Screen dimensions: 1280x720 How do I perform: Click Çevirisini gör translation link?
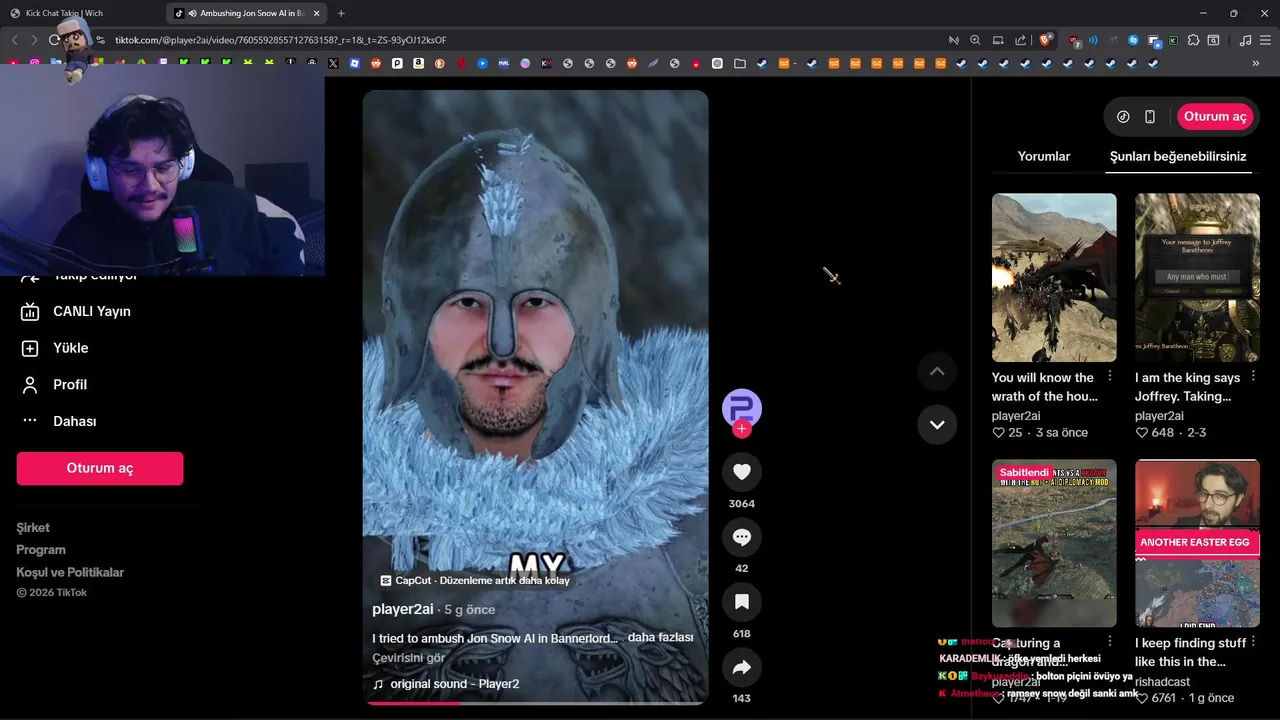(408, 658)
